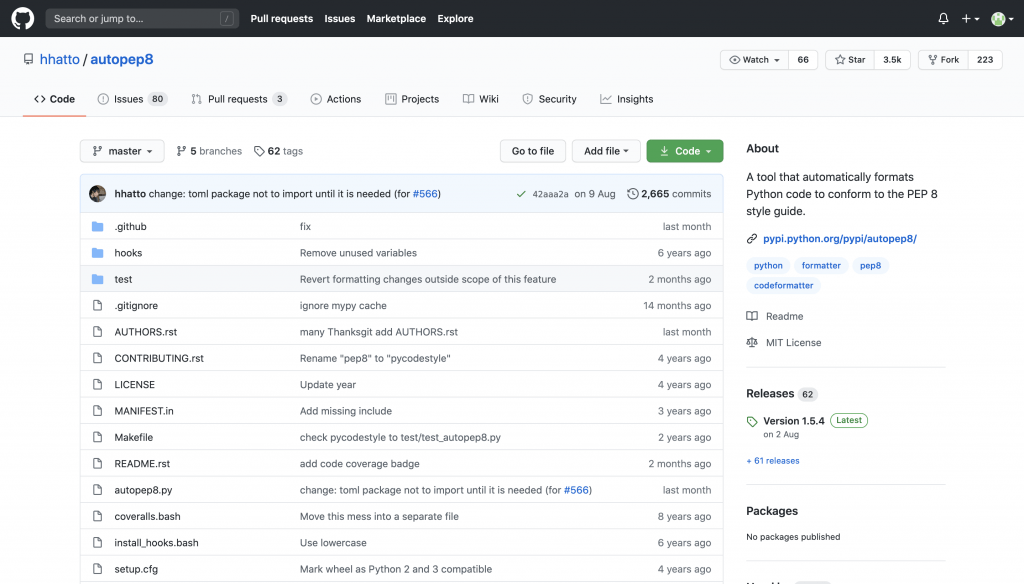Screen dimensions: 1024x584
Task: Star the repository
Action: pyautogui.click(x=850, y=59)
